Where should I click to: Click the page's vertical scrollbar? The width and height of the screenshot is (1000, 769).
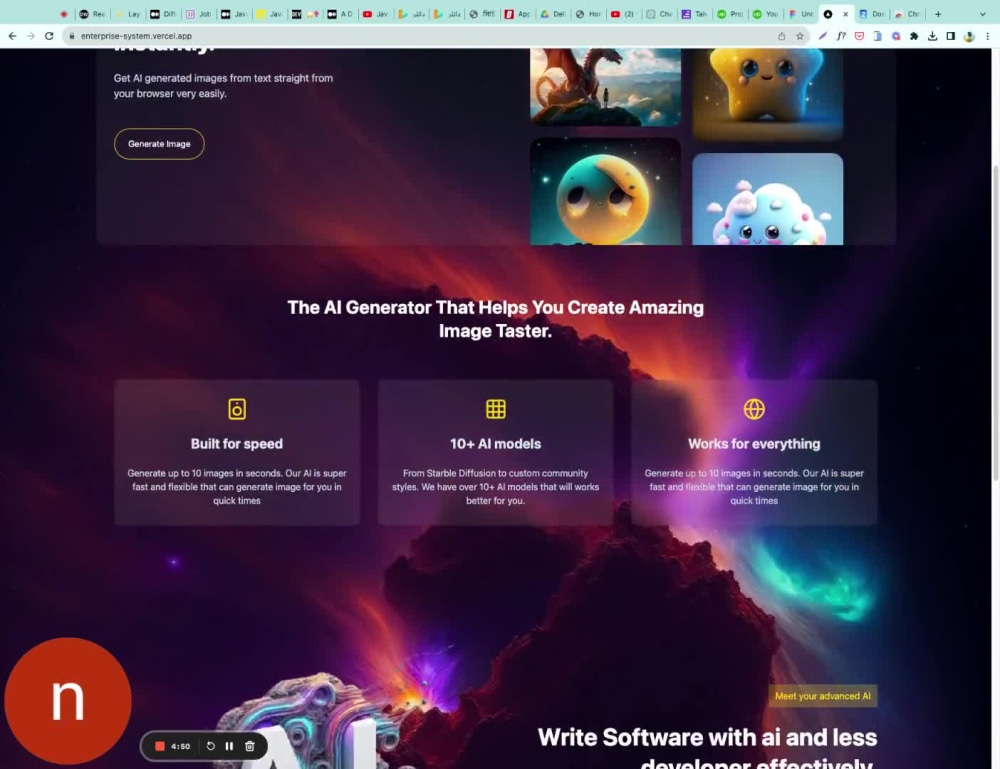tap(996, 321)
